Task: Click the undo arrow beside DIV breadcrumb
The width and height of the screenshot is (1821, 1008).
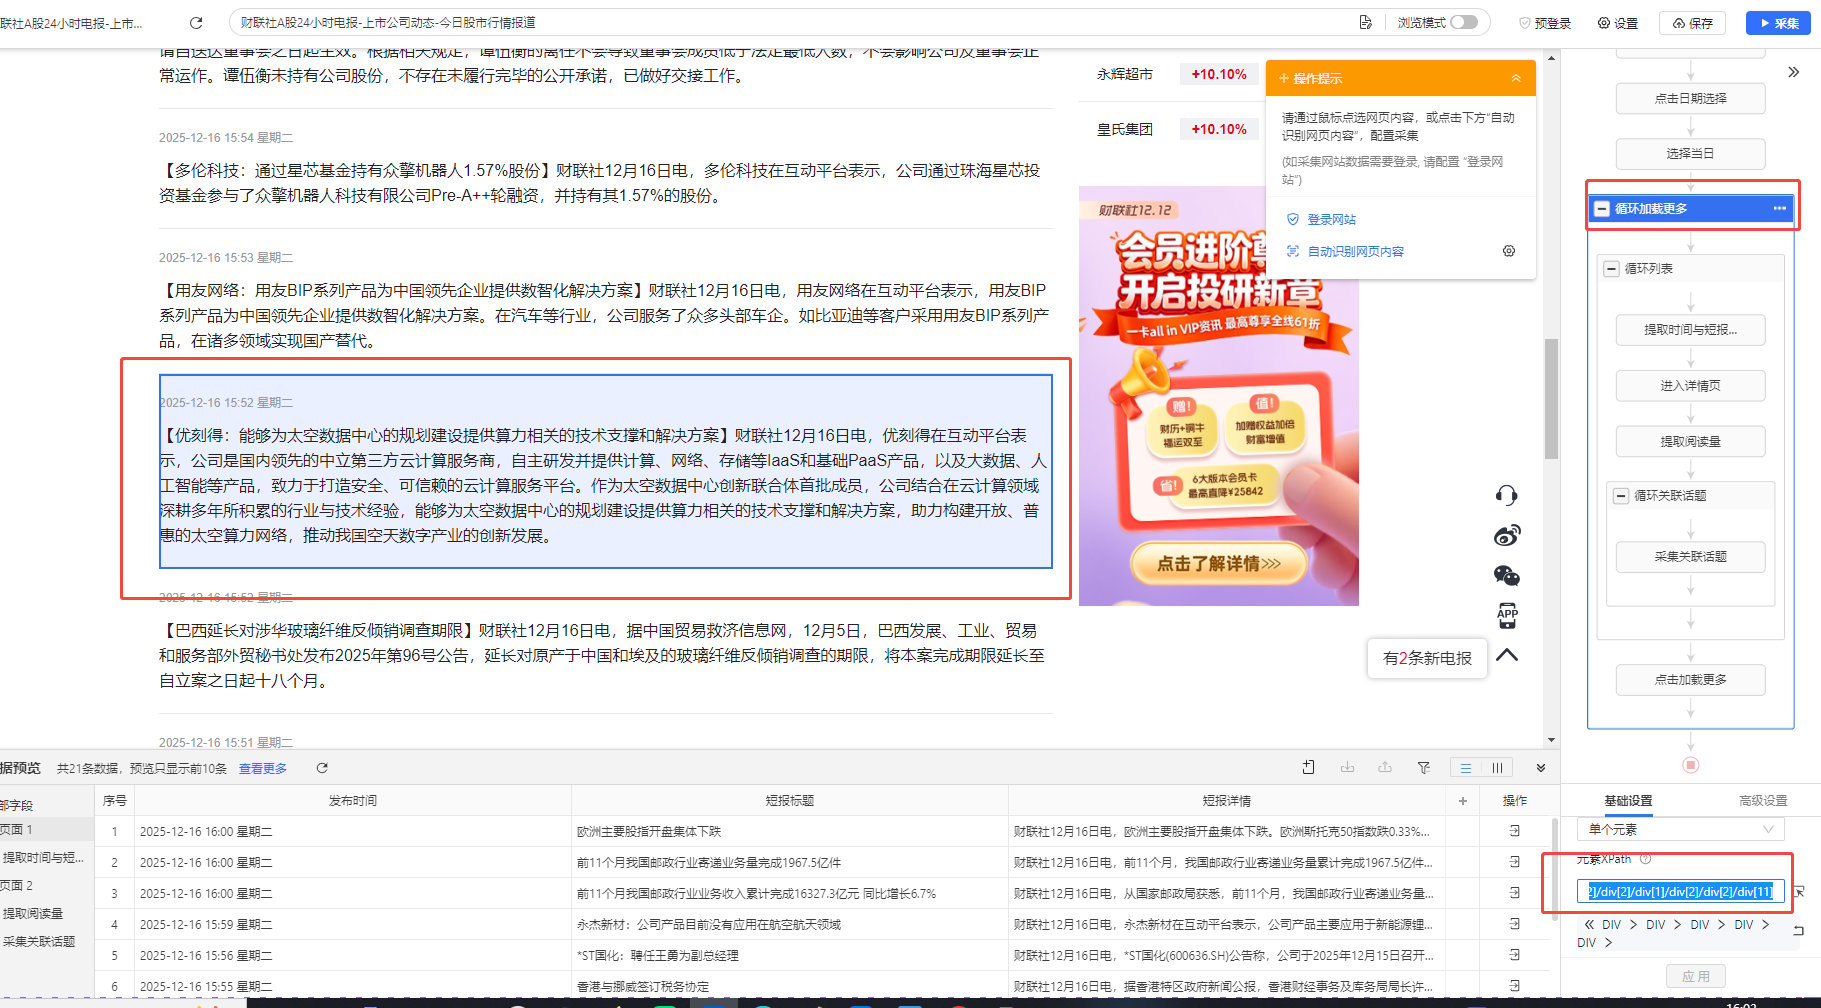Action: 1799,930
